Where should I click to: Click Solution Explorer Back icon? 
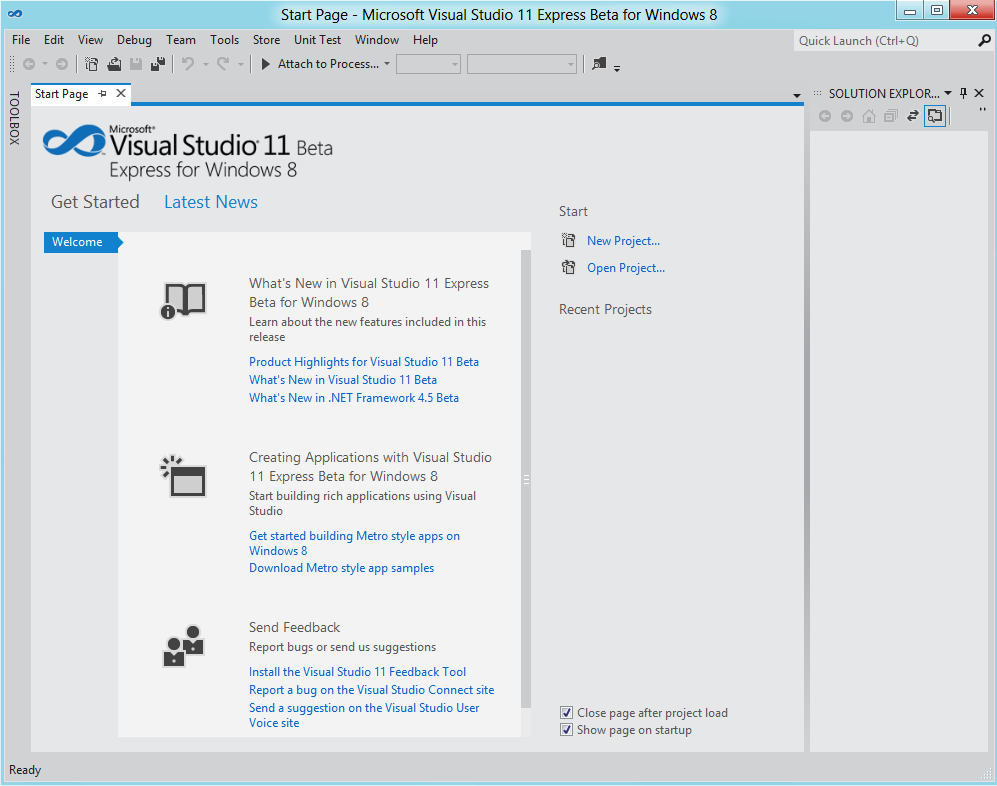click(x=825, y=116)
